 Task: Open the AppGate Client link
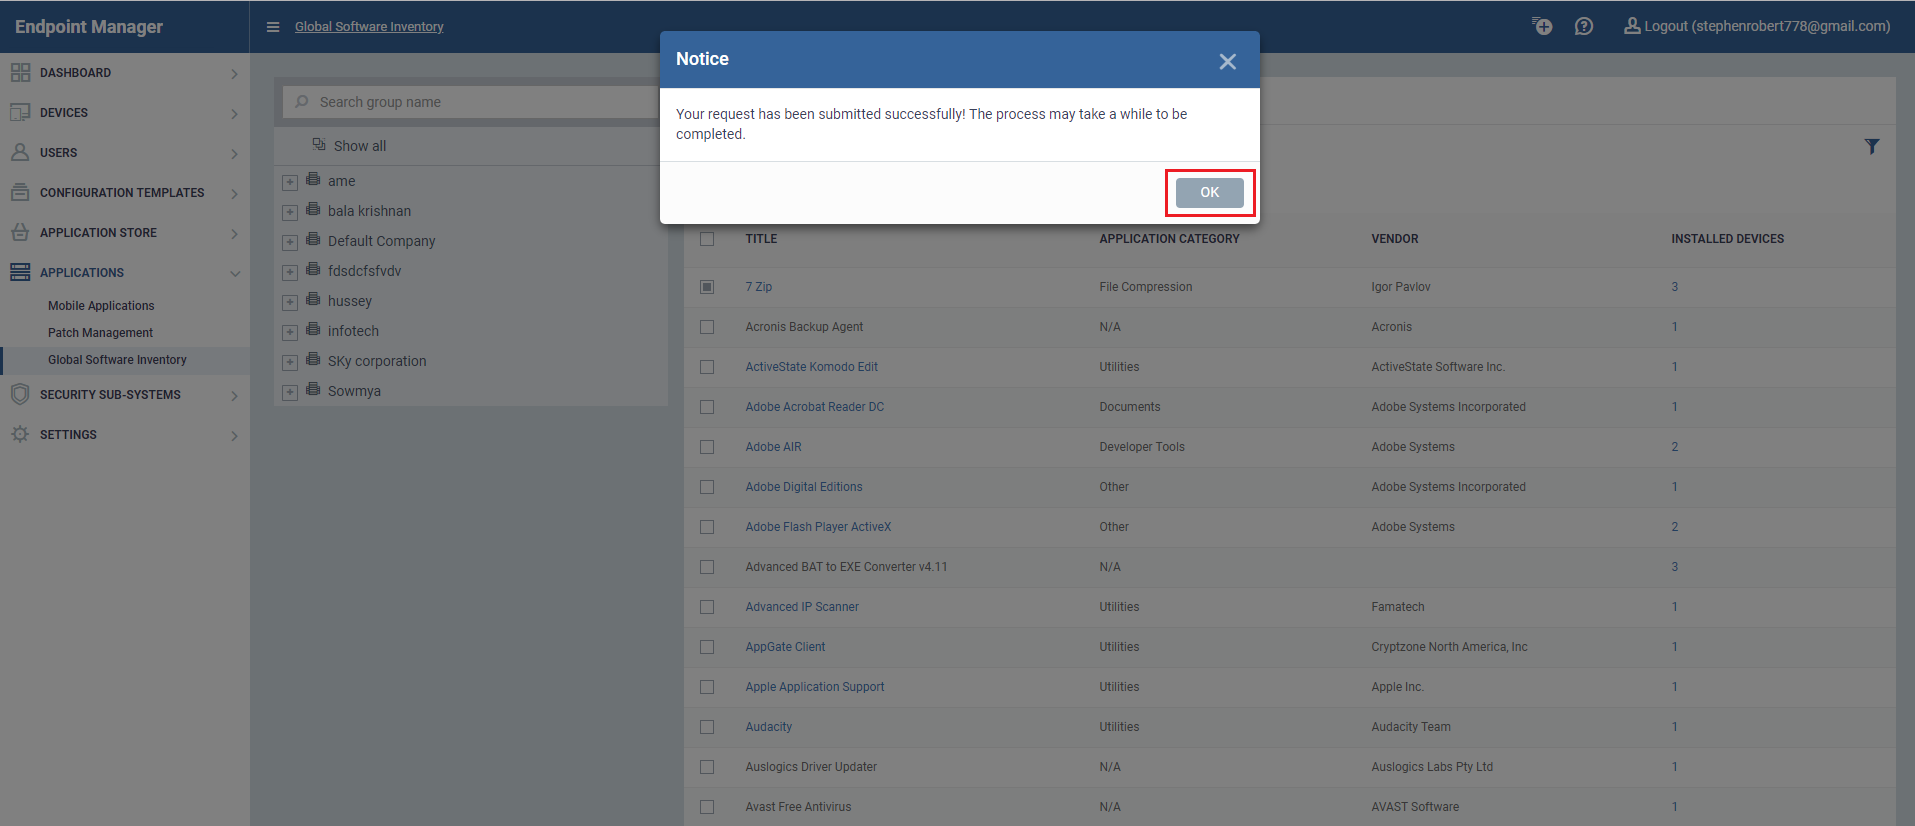point(785,647)
